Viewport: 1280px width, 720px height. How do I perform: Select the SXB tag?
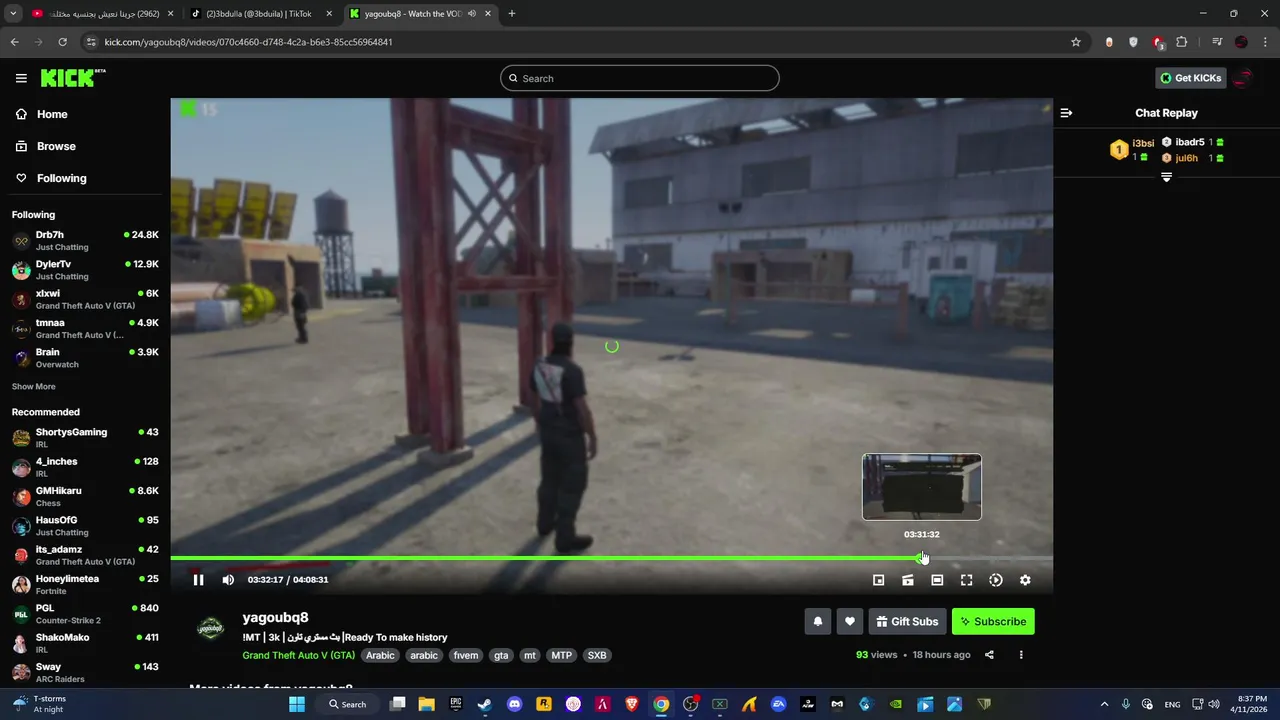click(x=597, y=656)
